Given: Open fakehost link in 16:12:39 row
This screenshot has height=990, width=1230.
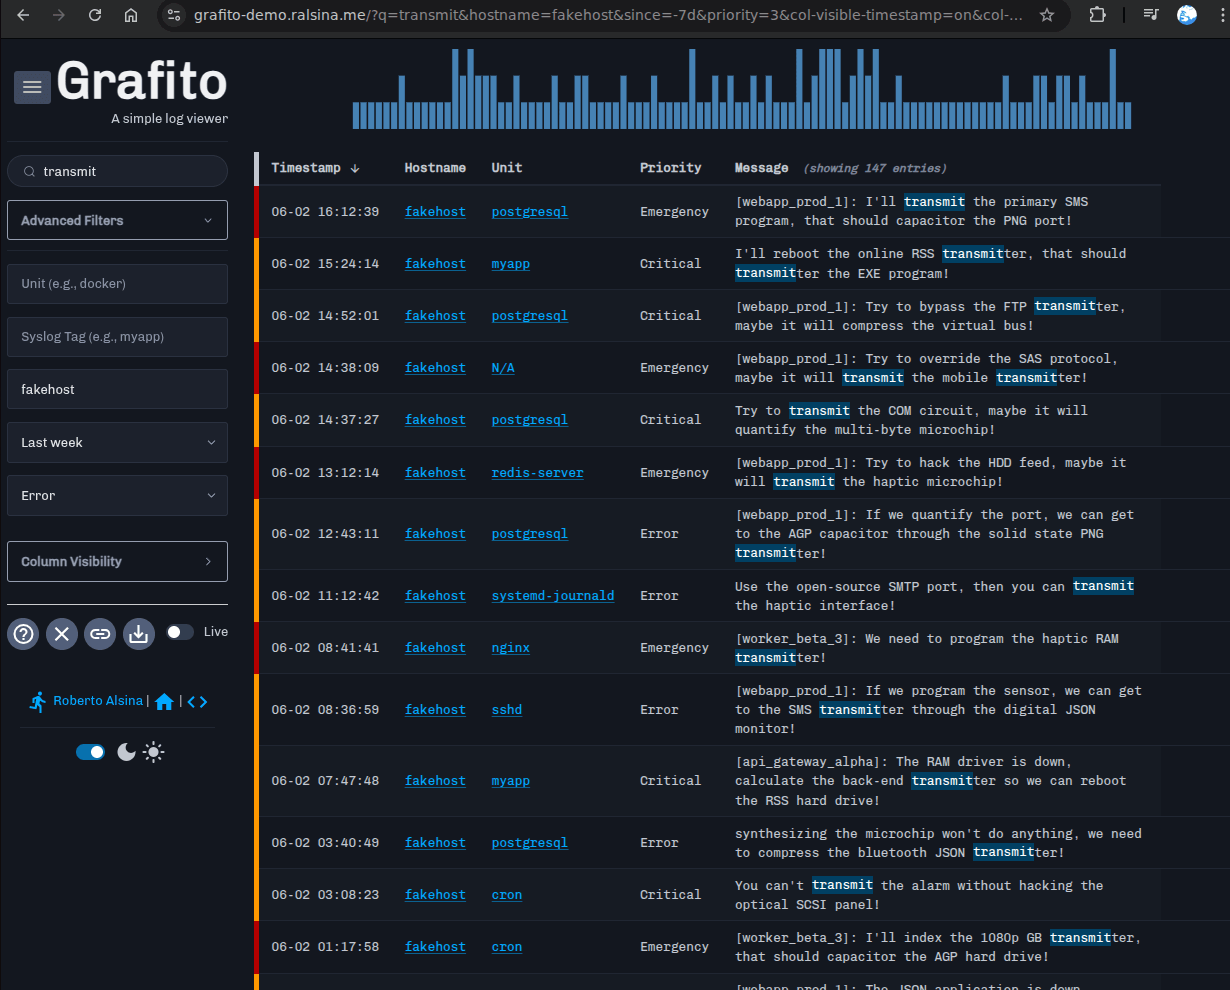Looking at the screenshot, I should pyautogui.click(x=435, y=212).
